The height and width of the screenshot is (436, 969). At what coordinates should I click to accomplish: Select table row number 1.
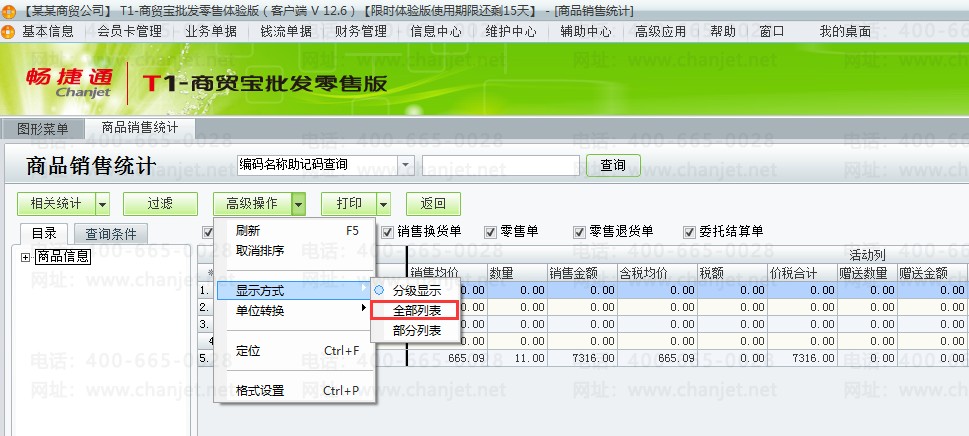pos(205,290)
